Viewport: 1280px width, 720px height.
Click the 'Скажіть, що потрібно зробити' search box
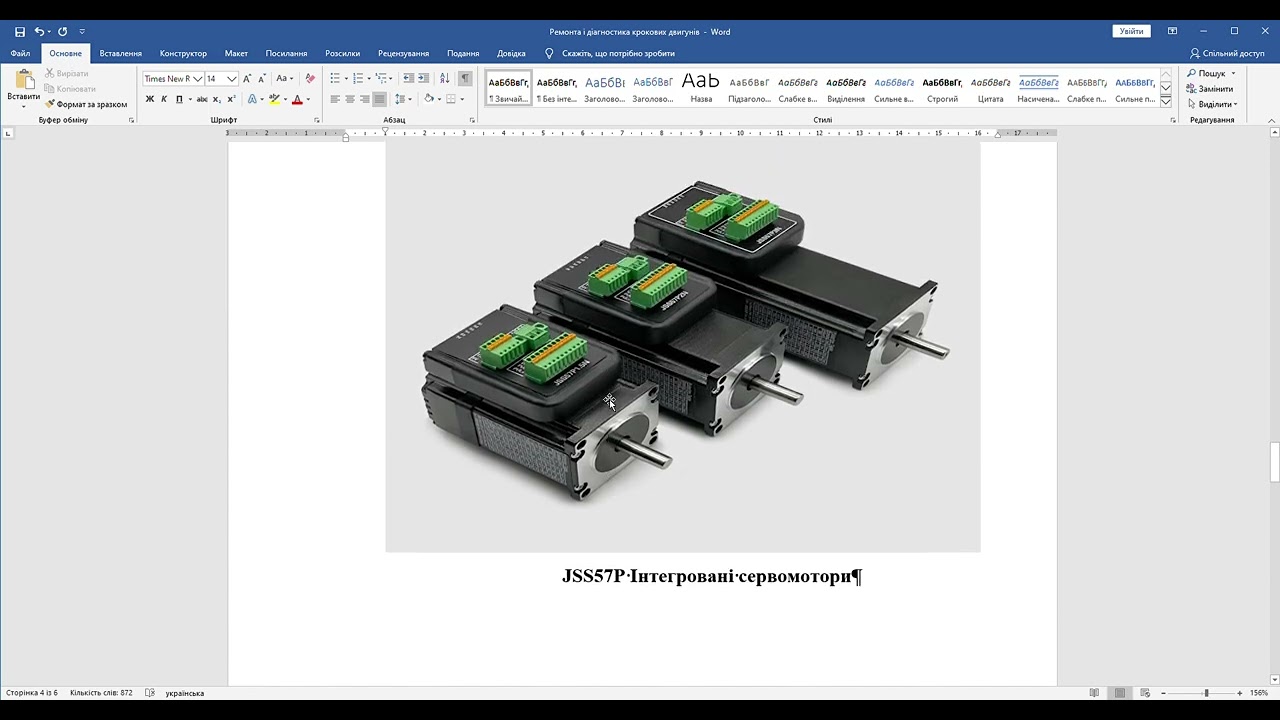(x=618, y=53)
